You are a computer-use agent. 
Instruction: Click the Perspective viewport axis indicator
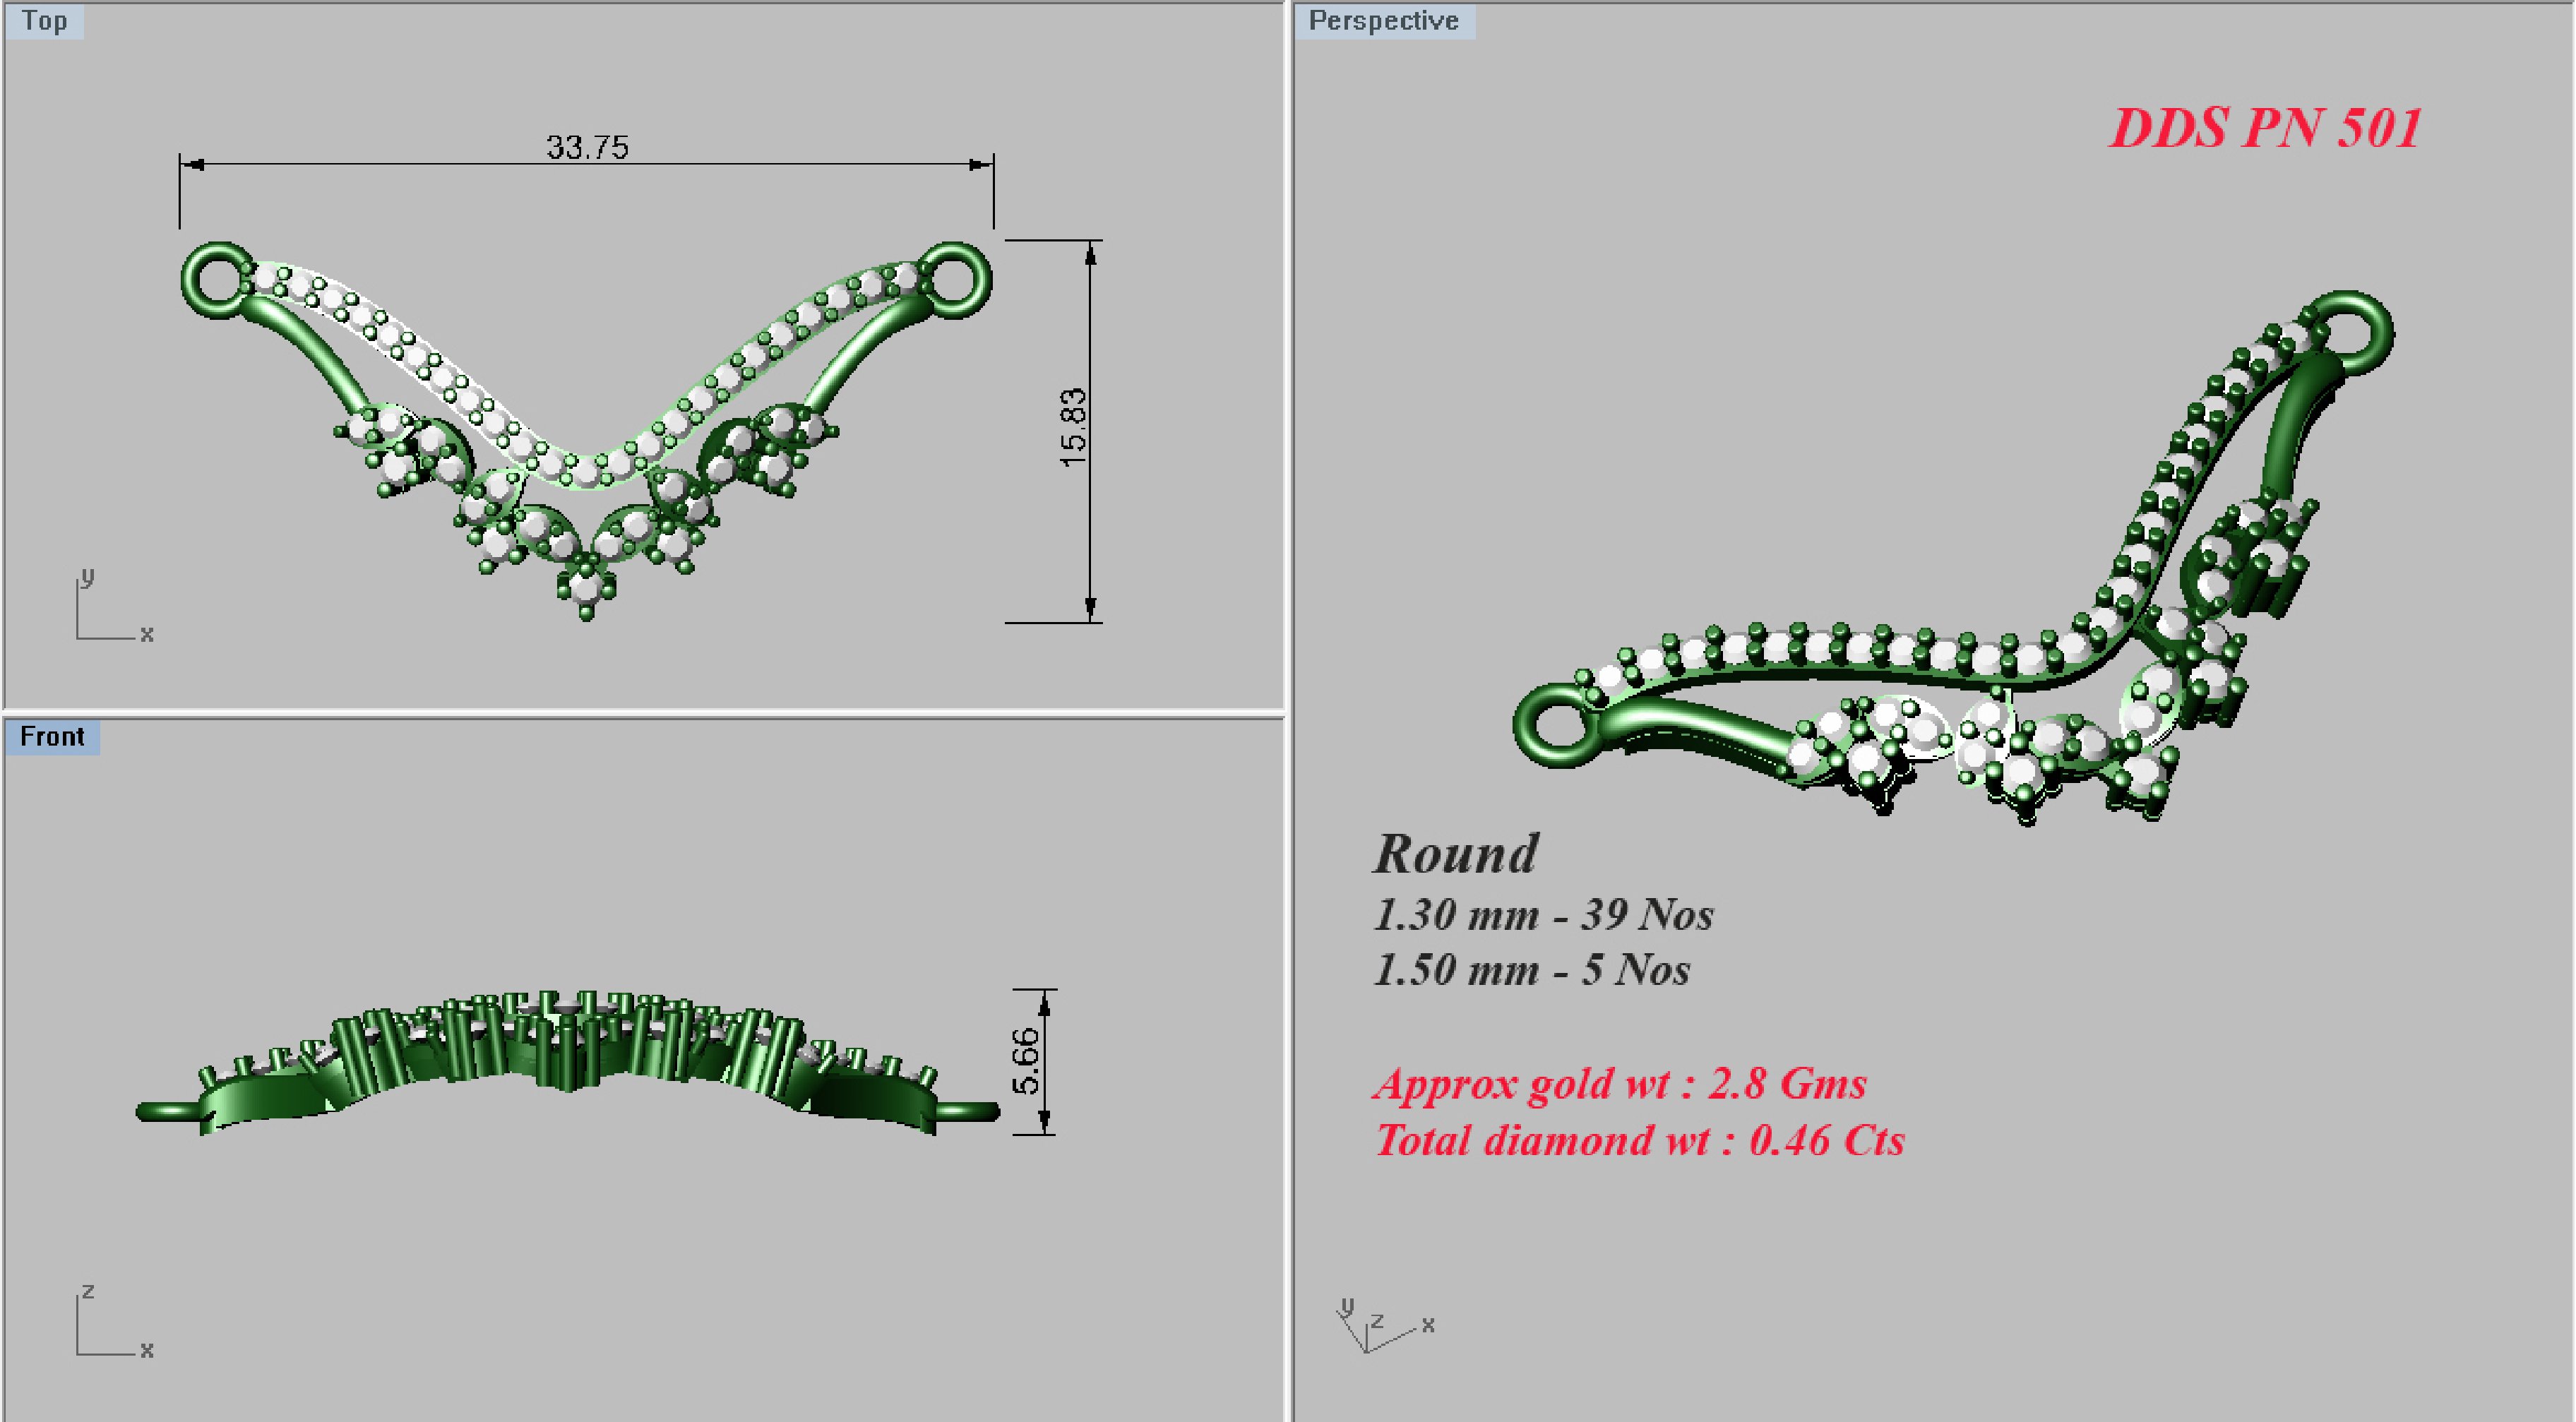1385,1325
